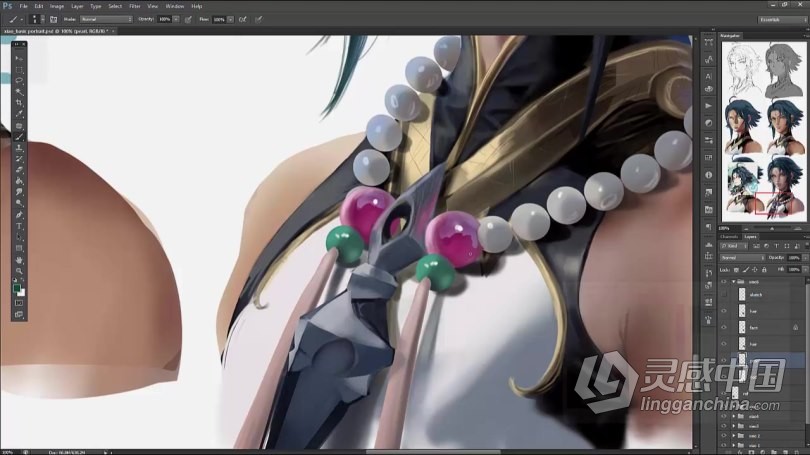Filter layers by type layers
Image resolution: width=810 pixels, height=455 pixels.
[776, 246]
